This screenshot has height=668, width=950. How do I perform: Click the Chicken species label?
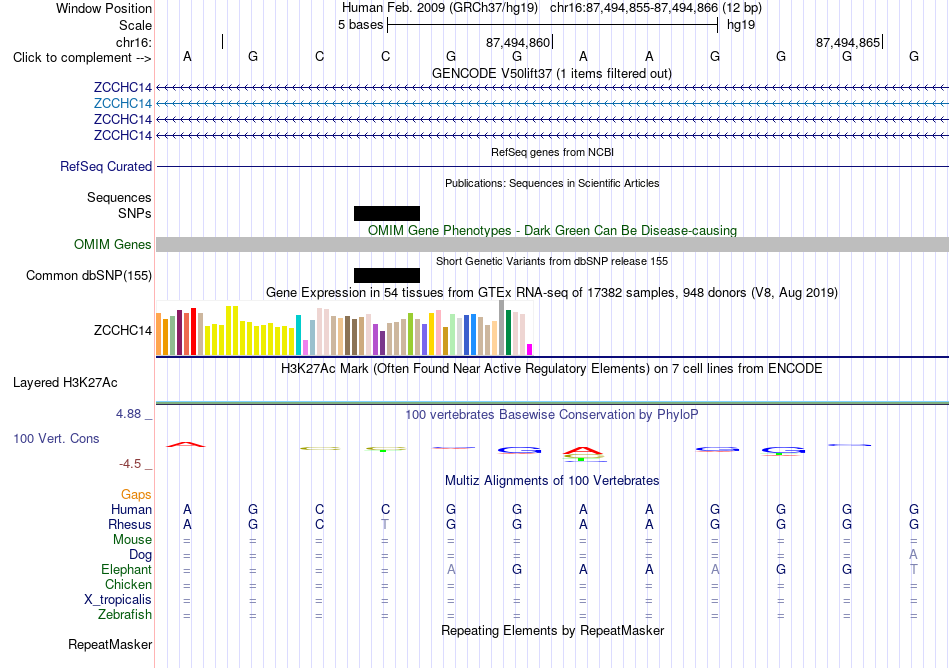point(128,584)
